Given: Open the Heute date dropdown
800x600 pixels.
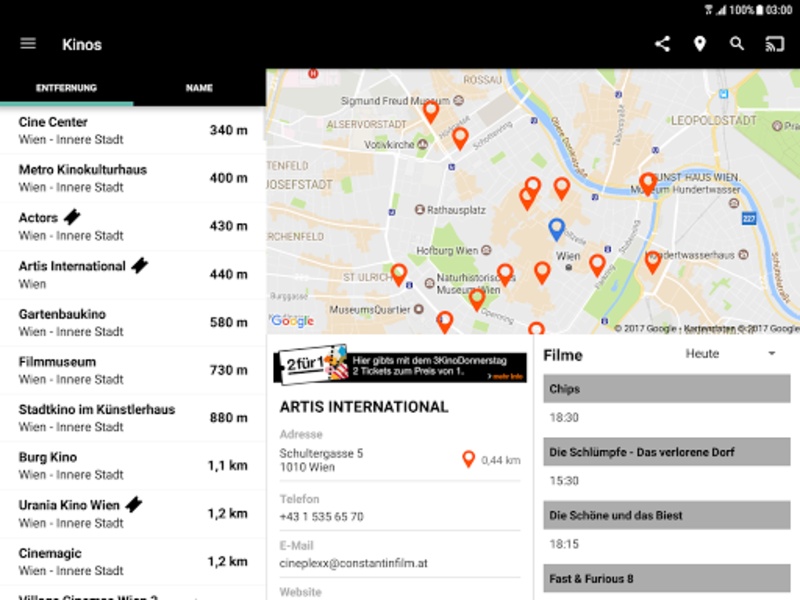Looking at the screenshot, I should point(730,354).
